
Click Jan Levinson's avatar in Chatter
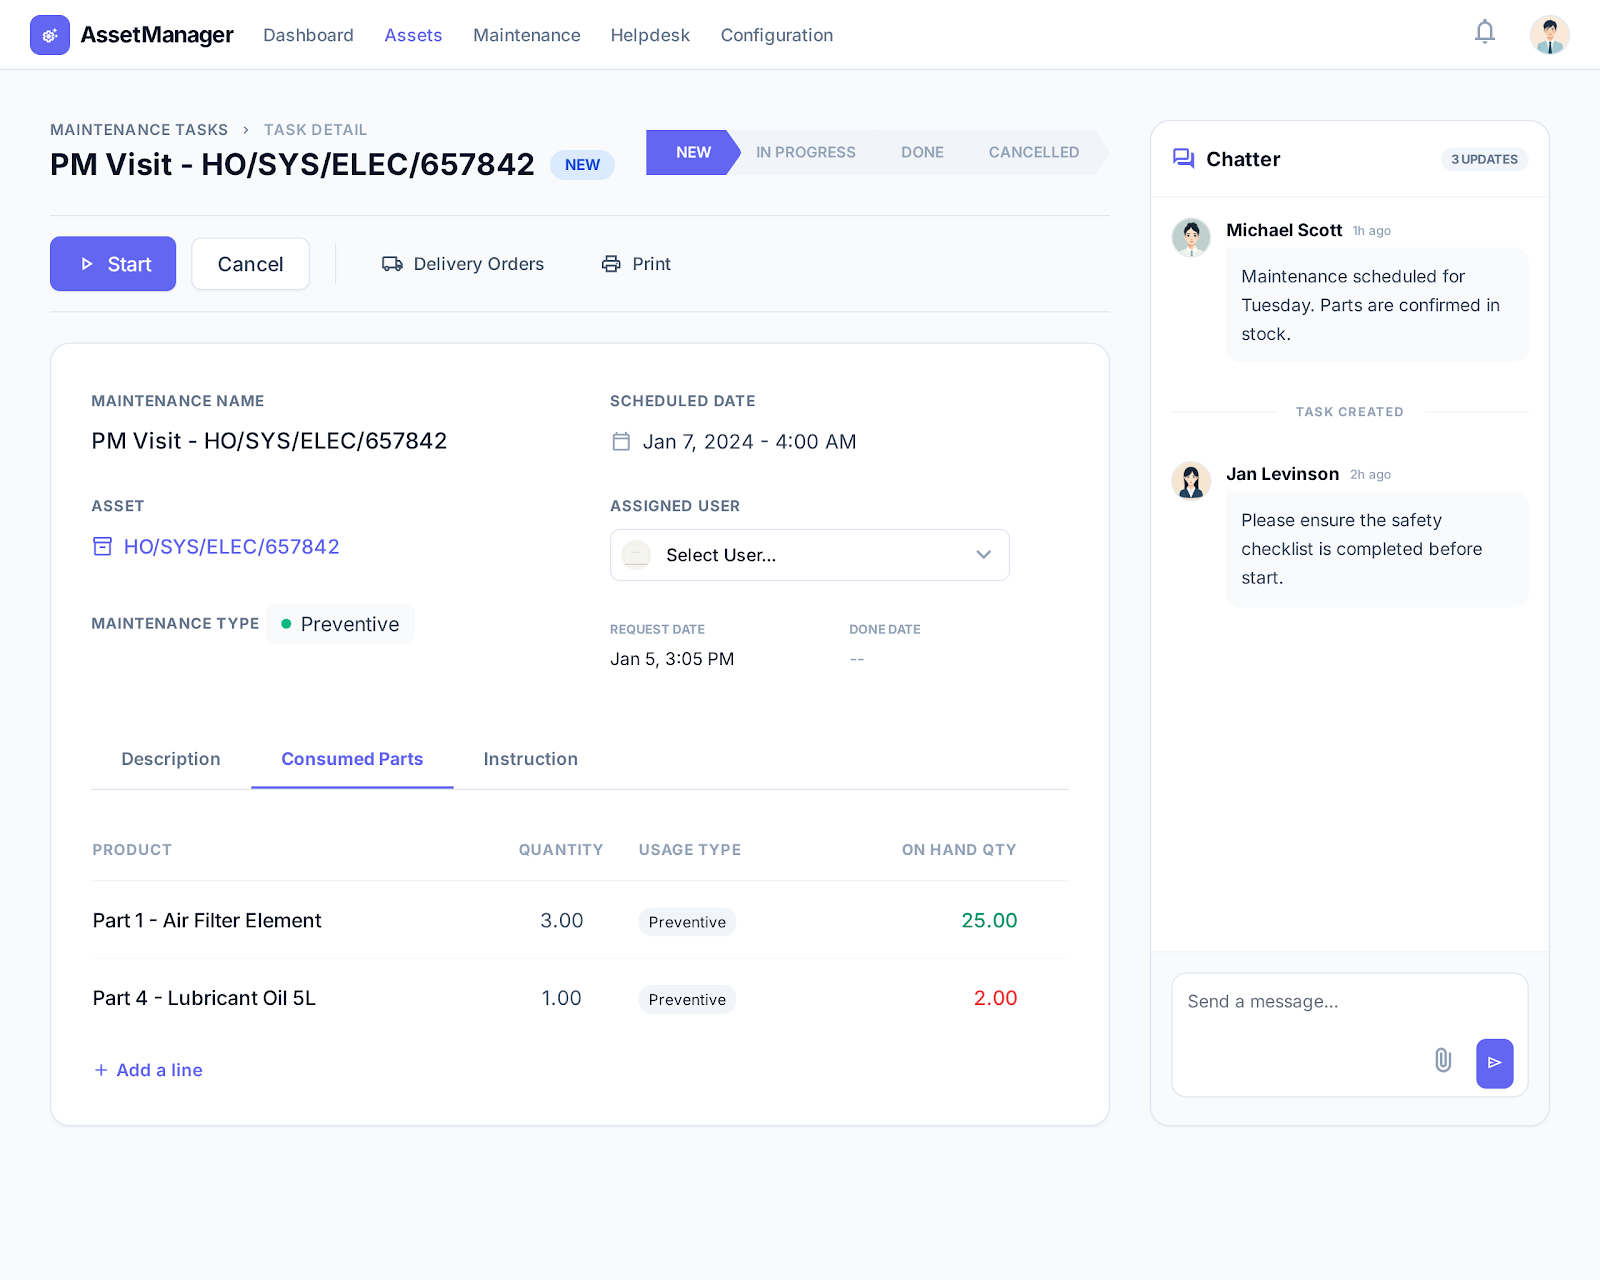click(1191, 481)
